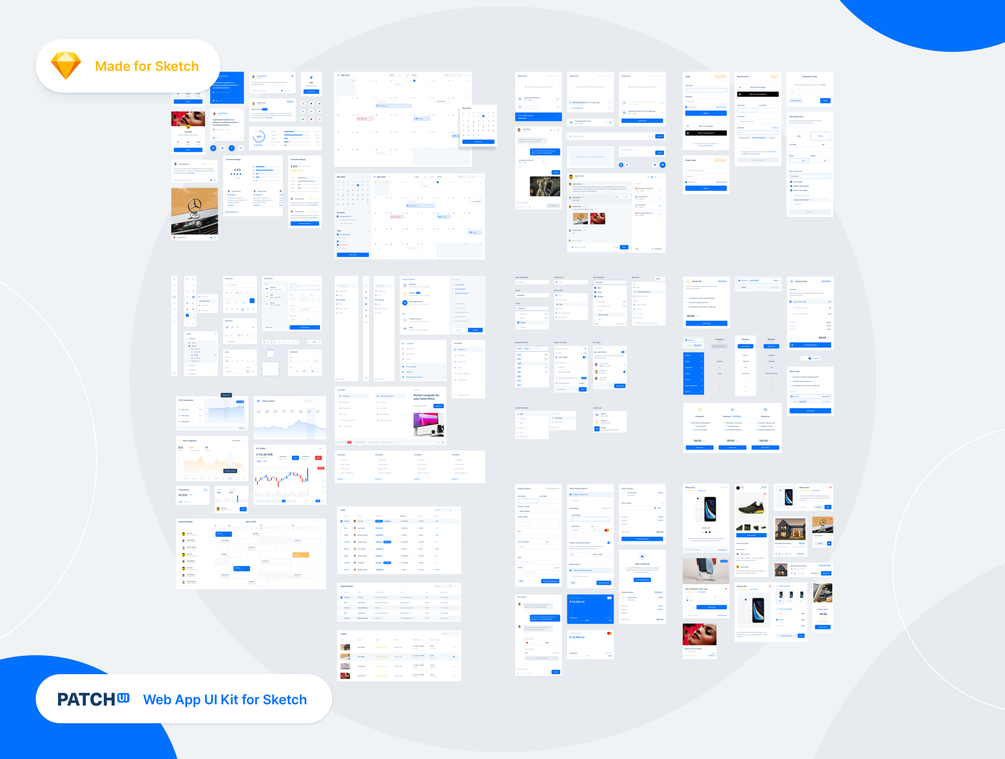The width and height of the screenshot is (1005, 759).
Task: Select the solid blue credit card
Action: (590, 609)
